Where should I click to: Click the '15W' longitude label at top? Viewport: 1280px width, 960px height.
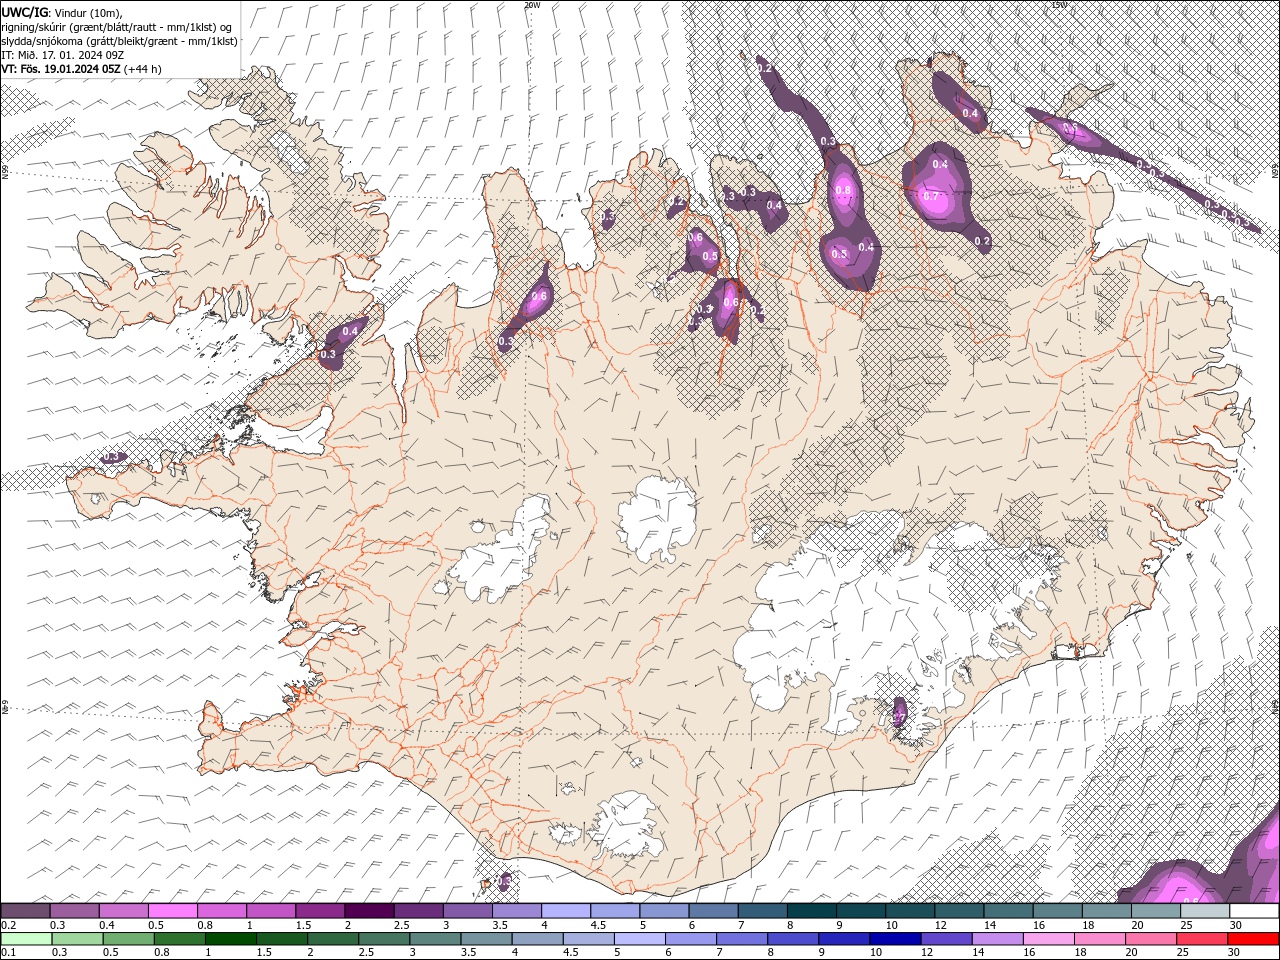click(1059, 4)
